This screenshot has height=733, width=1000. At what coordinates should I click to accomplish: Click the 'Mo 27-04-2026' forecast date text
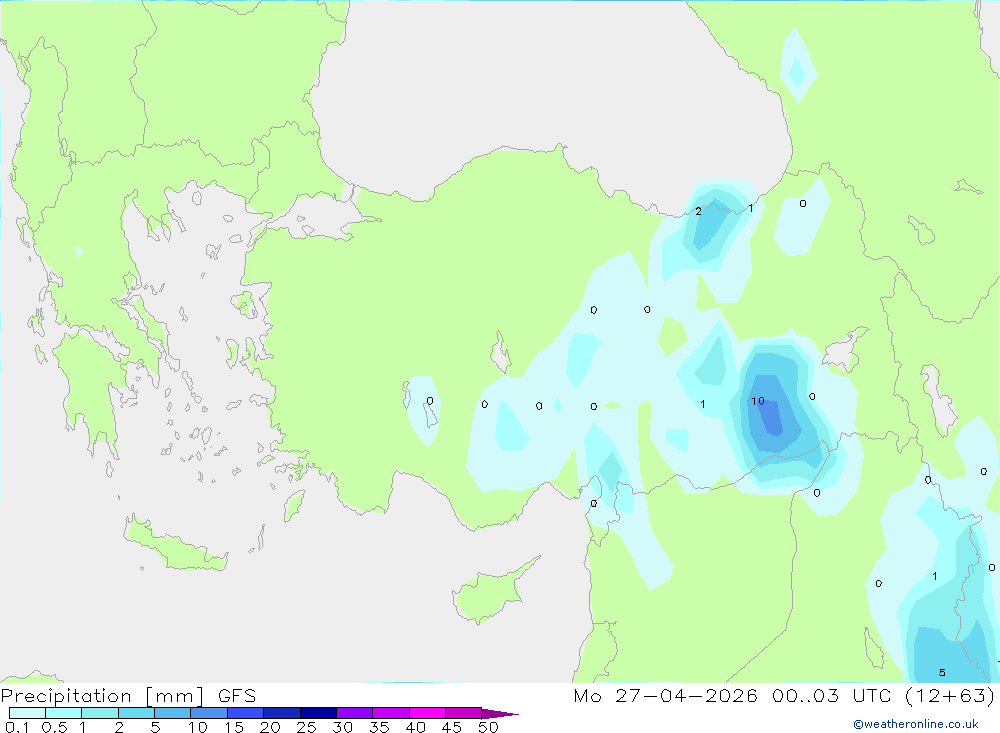665,695
